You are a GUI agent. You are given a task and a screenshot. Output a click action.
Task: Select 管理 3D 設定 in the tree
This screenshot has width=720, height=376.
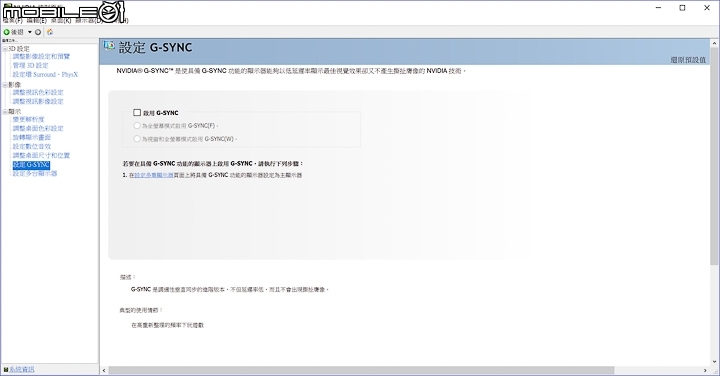pyautogui.click(x=30, y=66)
